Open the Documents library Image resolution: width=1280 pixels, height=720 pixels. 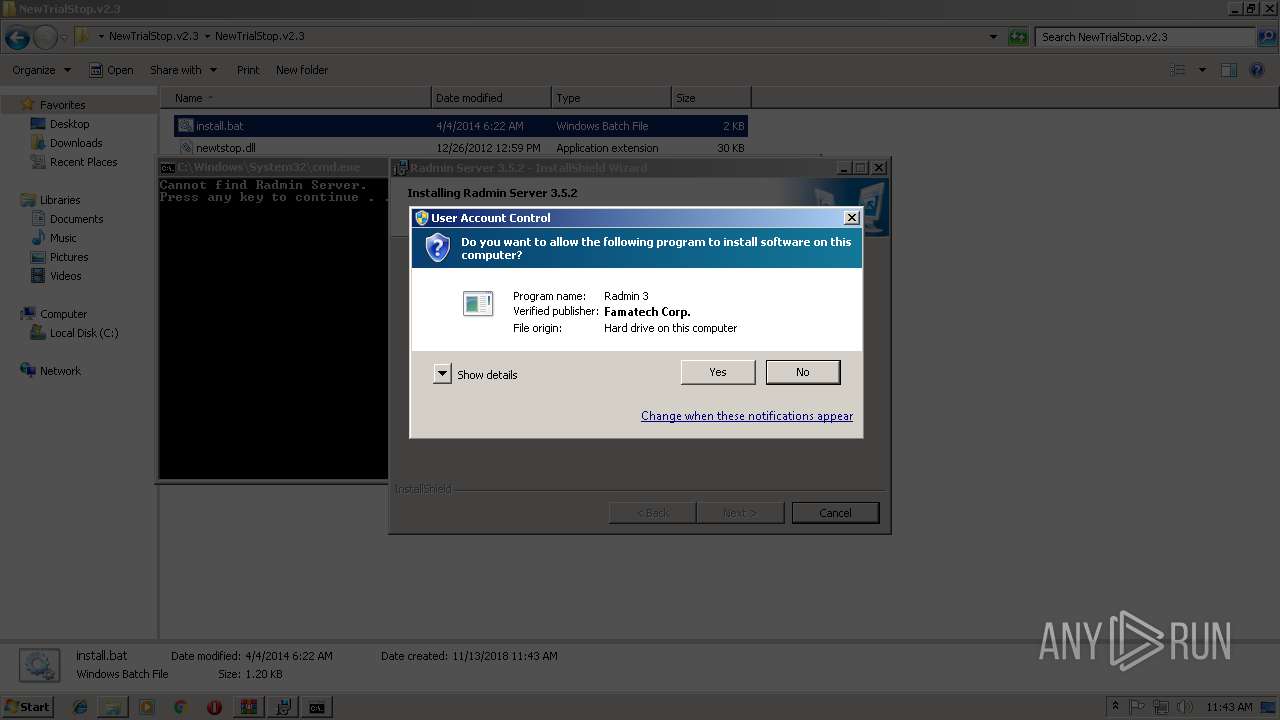[76, 219]
